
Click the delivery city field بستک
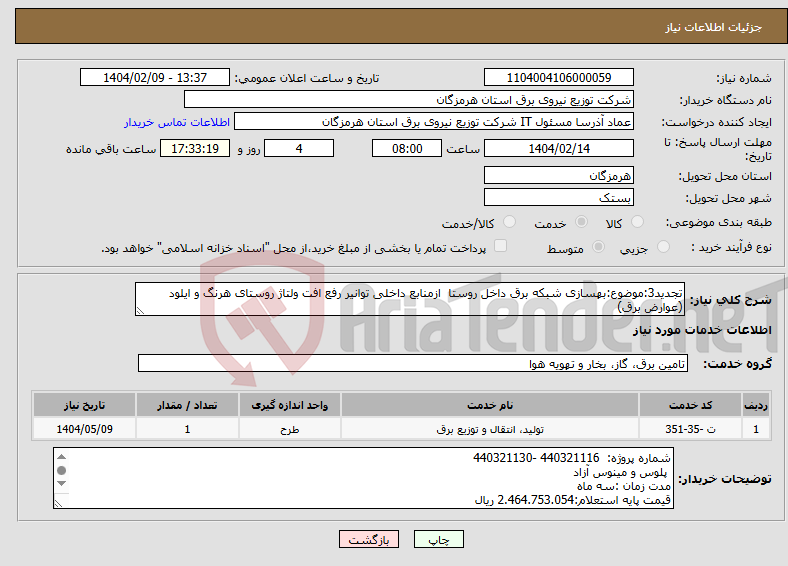[x=558, y=197]
